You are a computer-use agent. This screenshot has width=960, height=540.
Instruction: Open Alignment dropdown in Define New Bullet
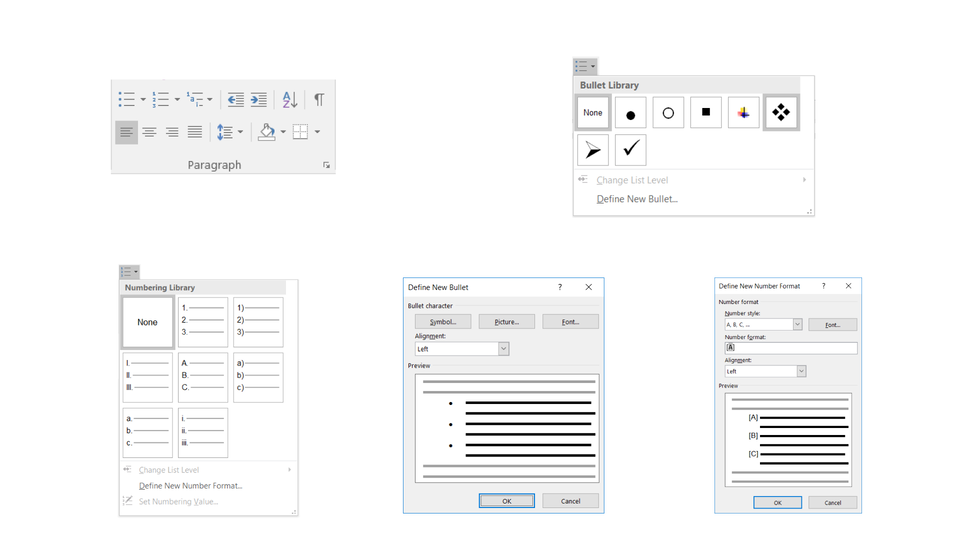coord(503,349)
